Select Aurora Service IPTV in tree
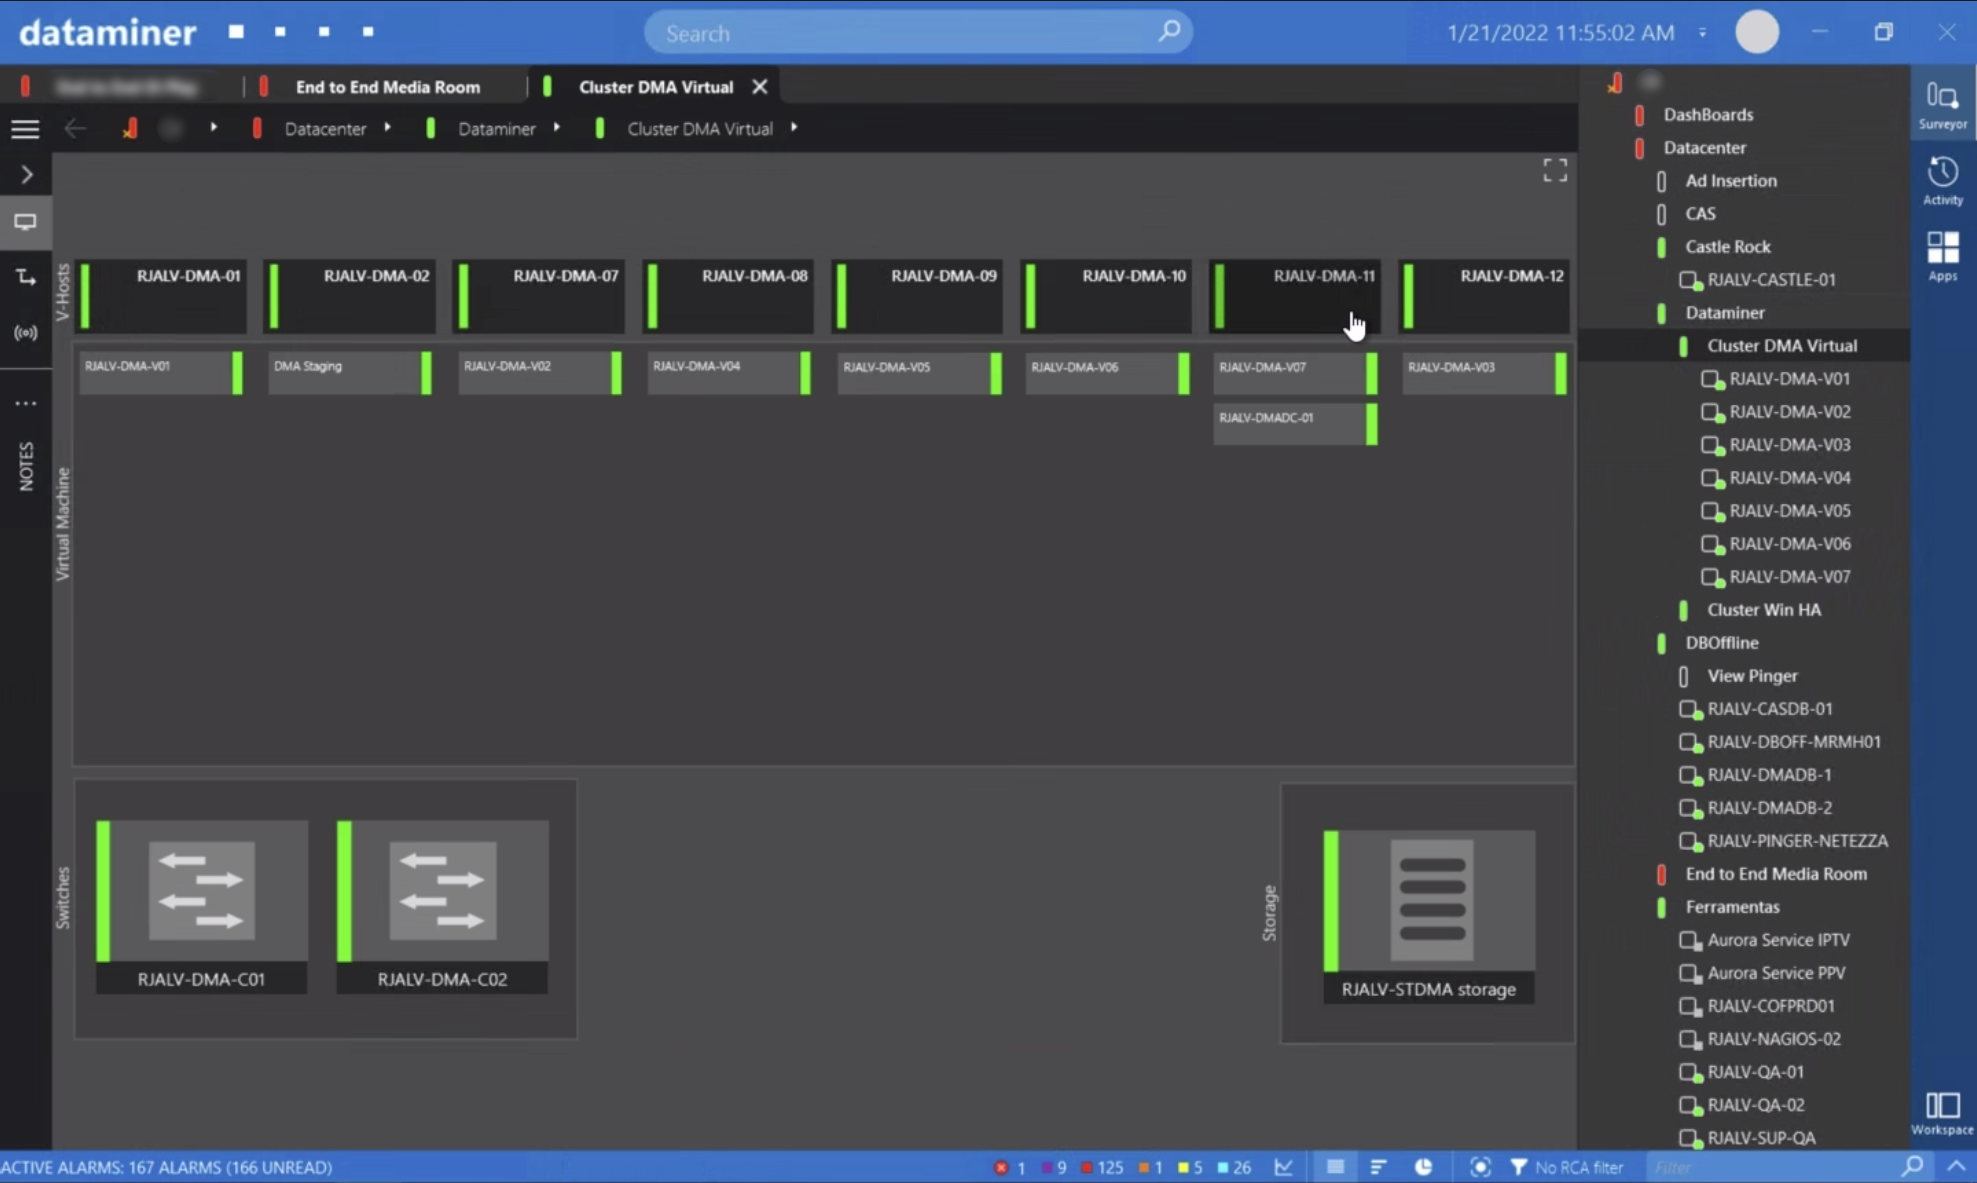The image size is (1977, 1183). pyautogui.click(x=1778, y=940)
